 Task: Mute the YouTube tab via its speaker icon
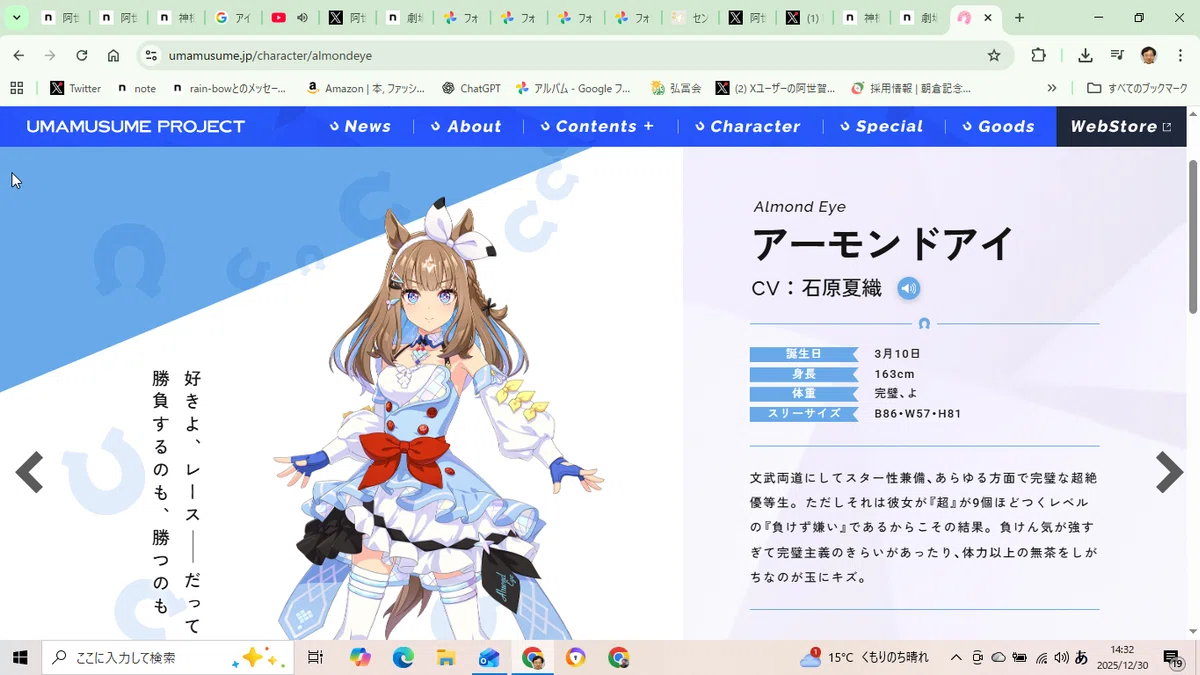click(x=302, y=18)
